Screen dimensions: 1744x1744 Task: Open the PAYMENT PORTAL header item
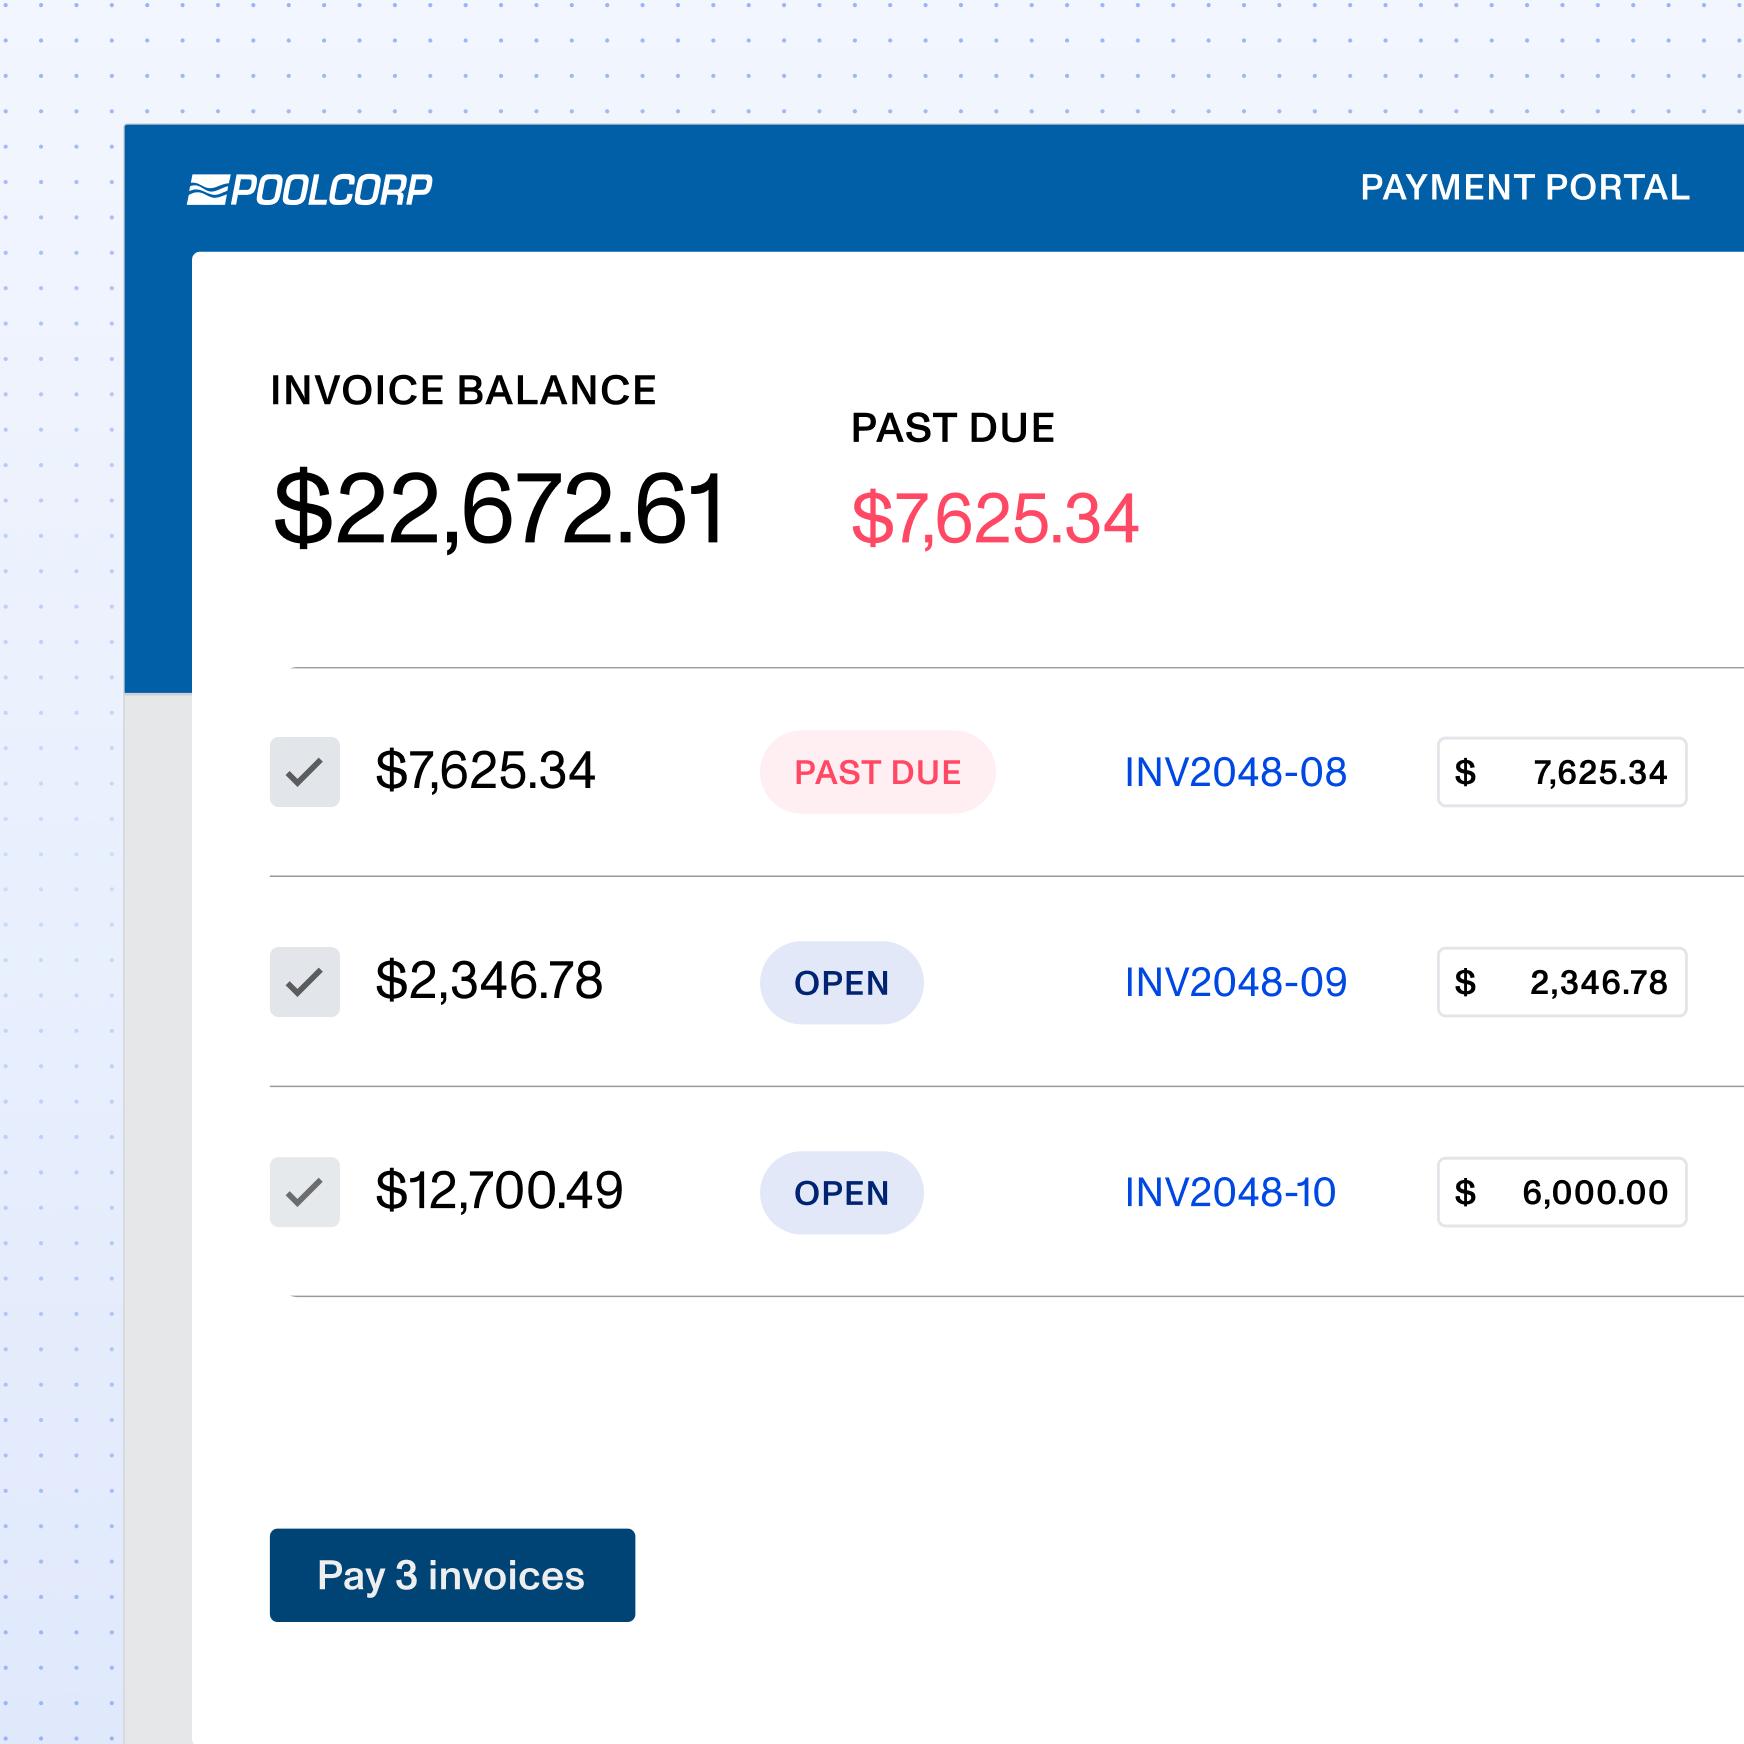coord(1525,188)
